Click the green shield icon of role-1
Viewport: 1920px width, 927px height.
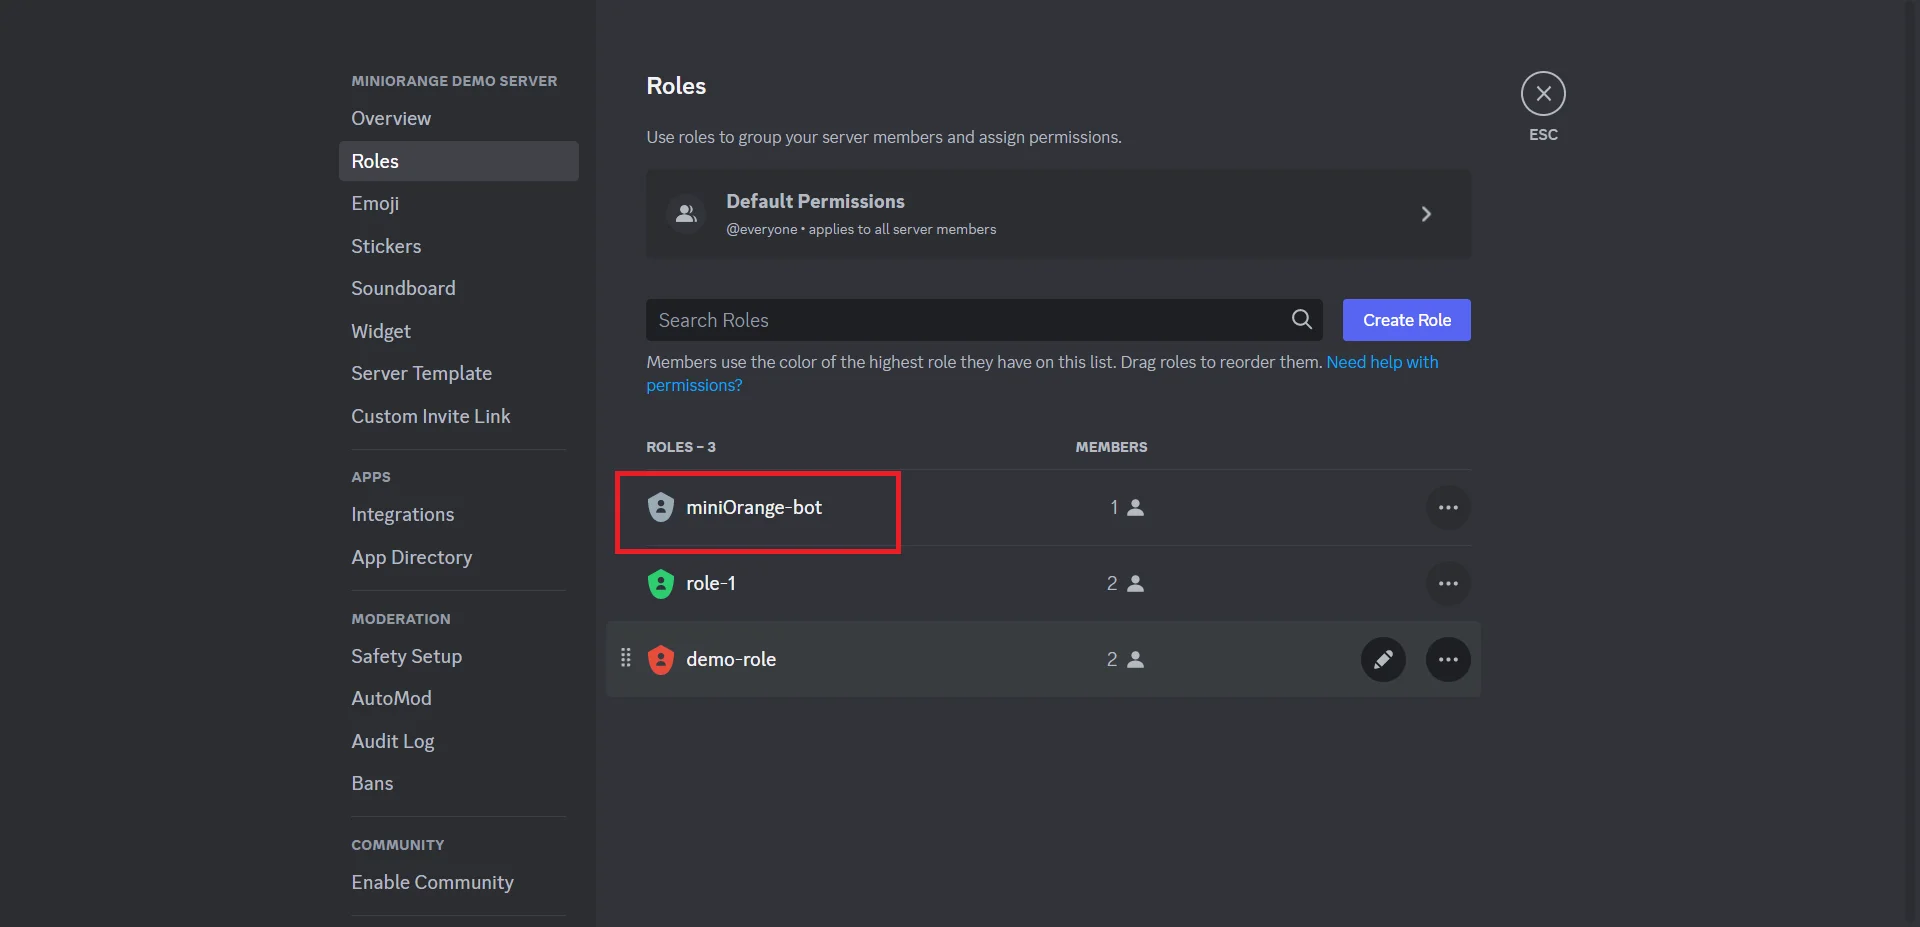(661, 584)
